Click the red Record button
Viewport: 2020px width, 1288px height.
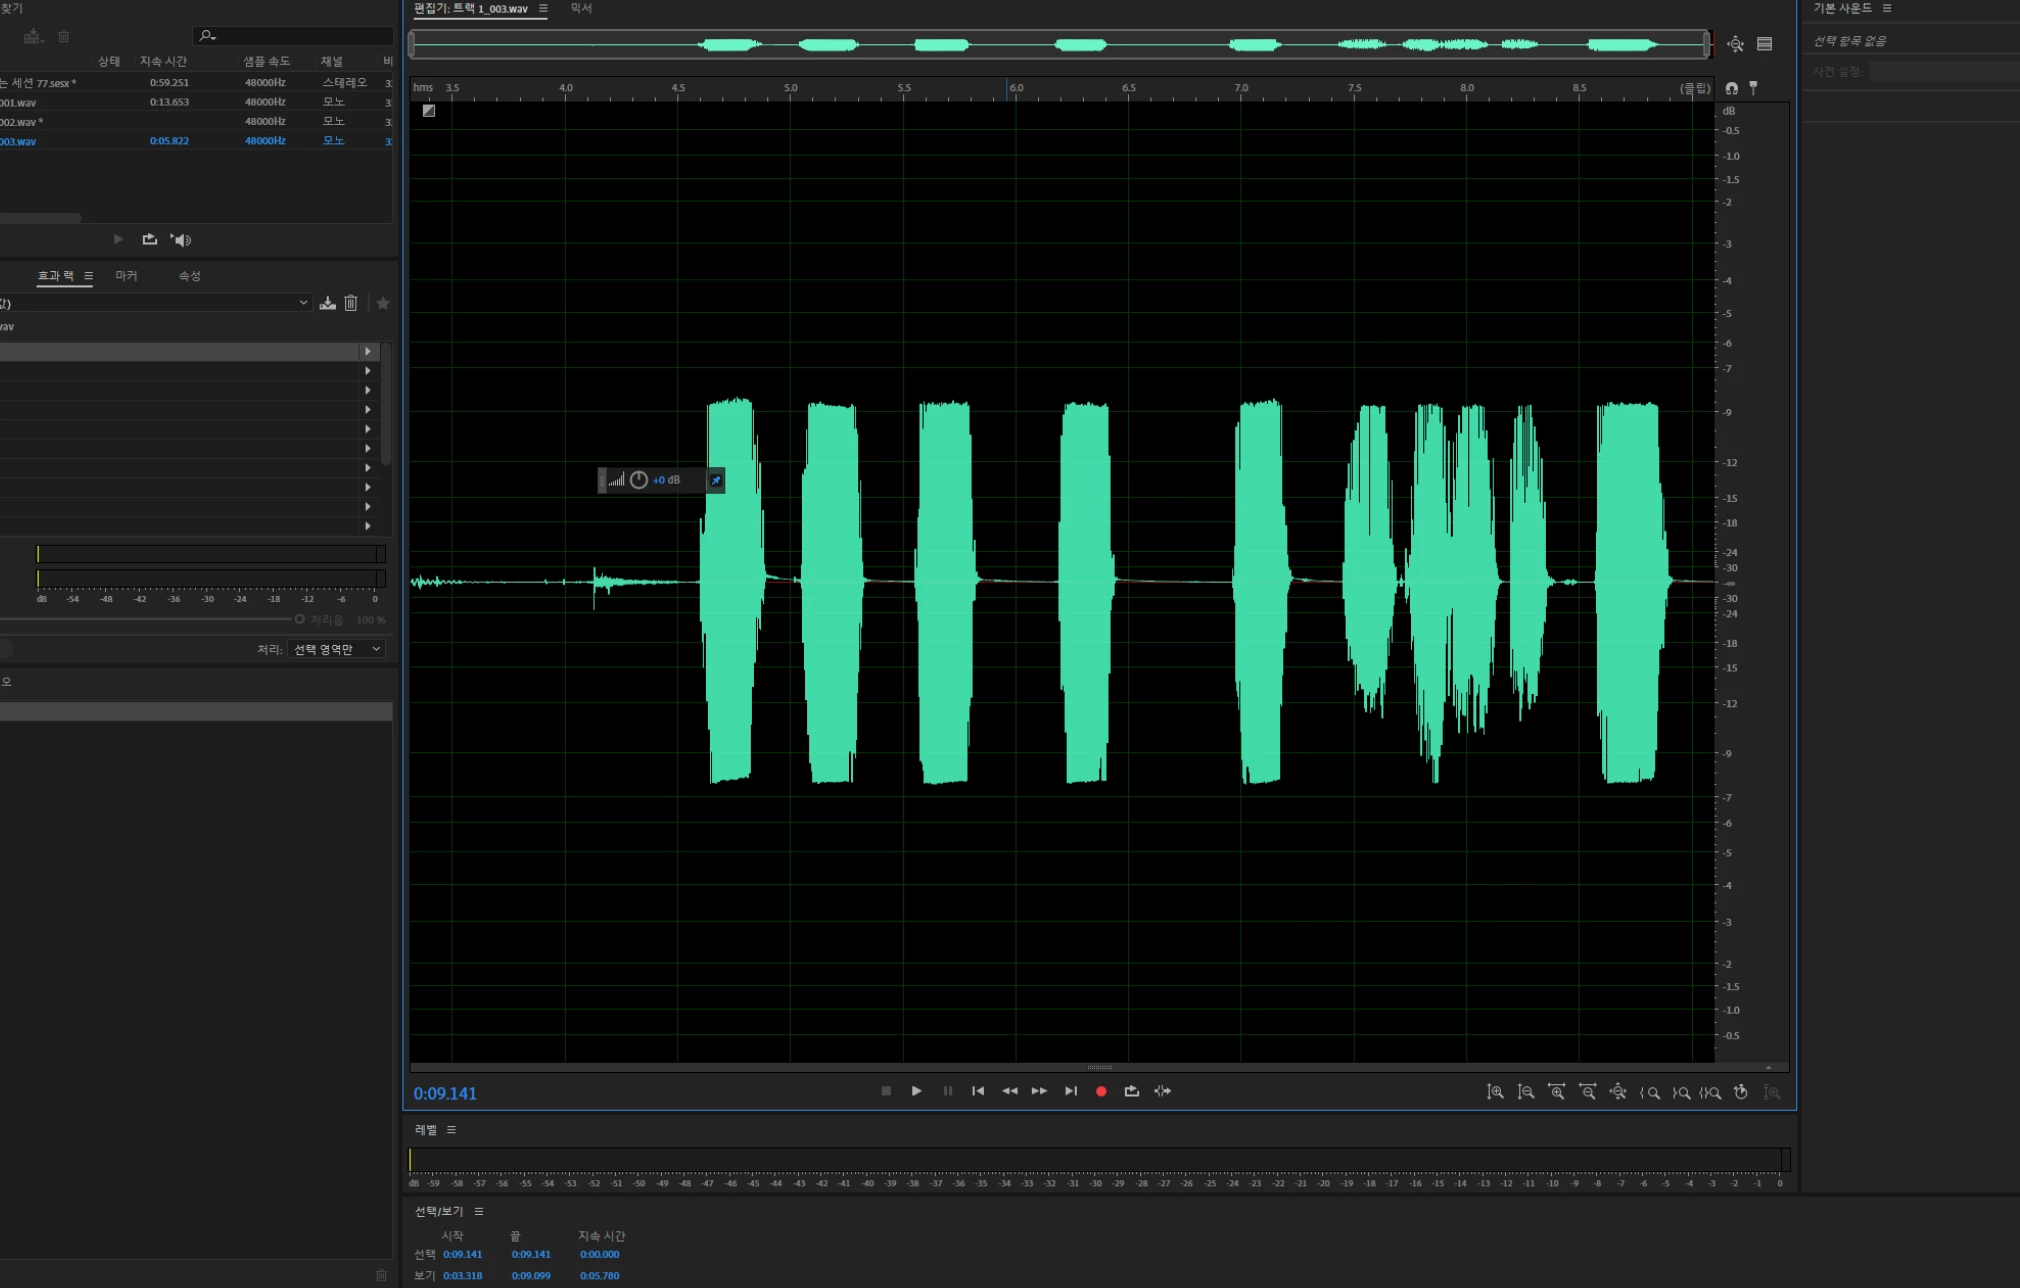coord(1101,1091)
